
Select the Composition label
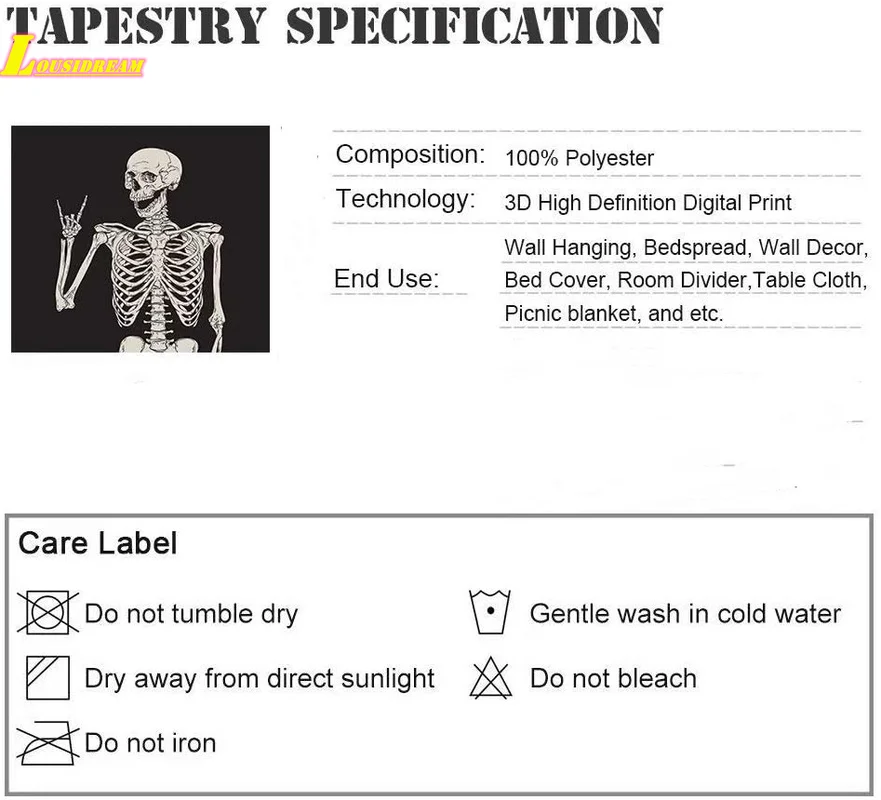(410, 155)
